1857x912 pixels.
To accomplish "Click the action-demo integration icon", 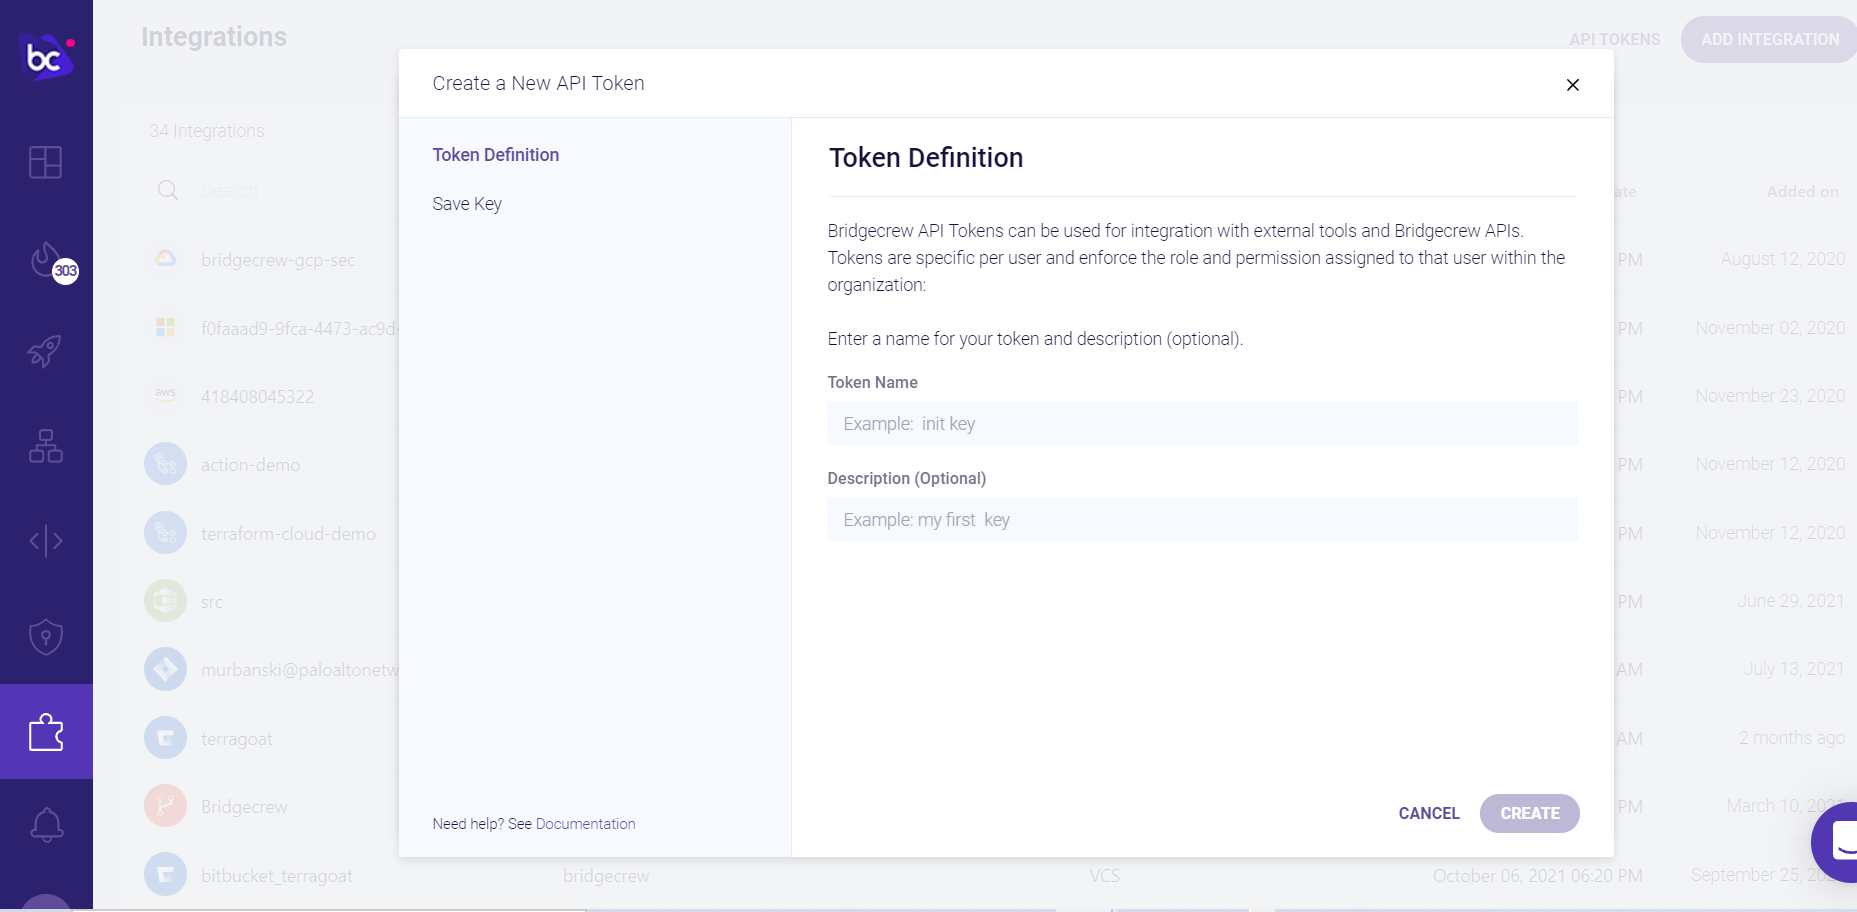I will [165, 464].
